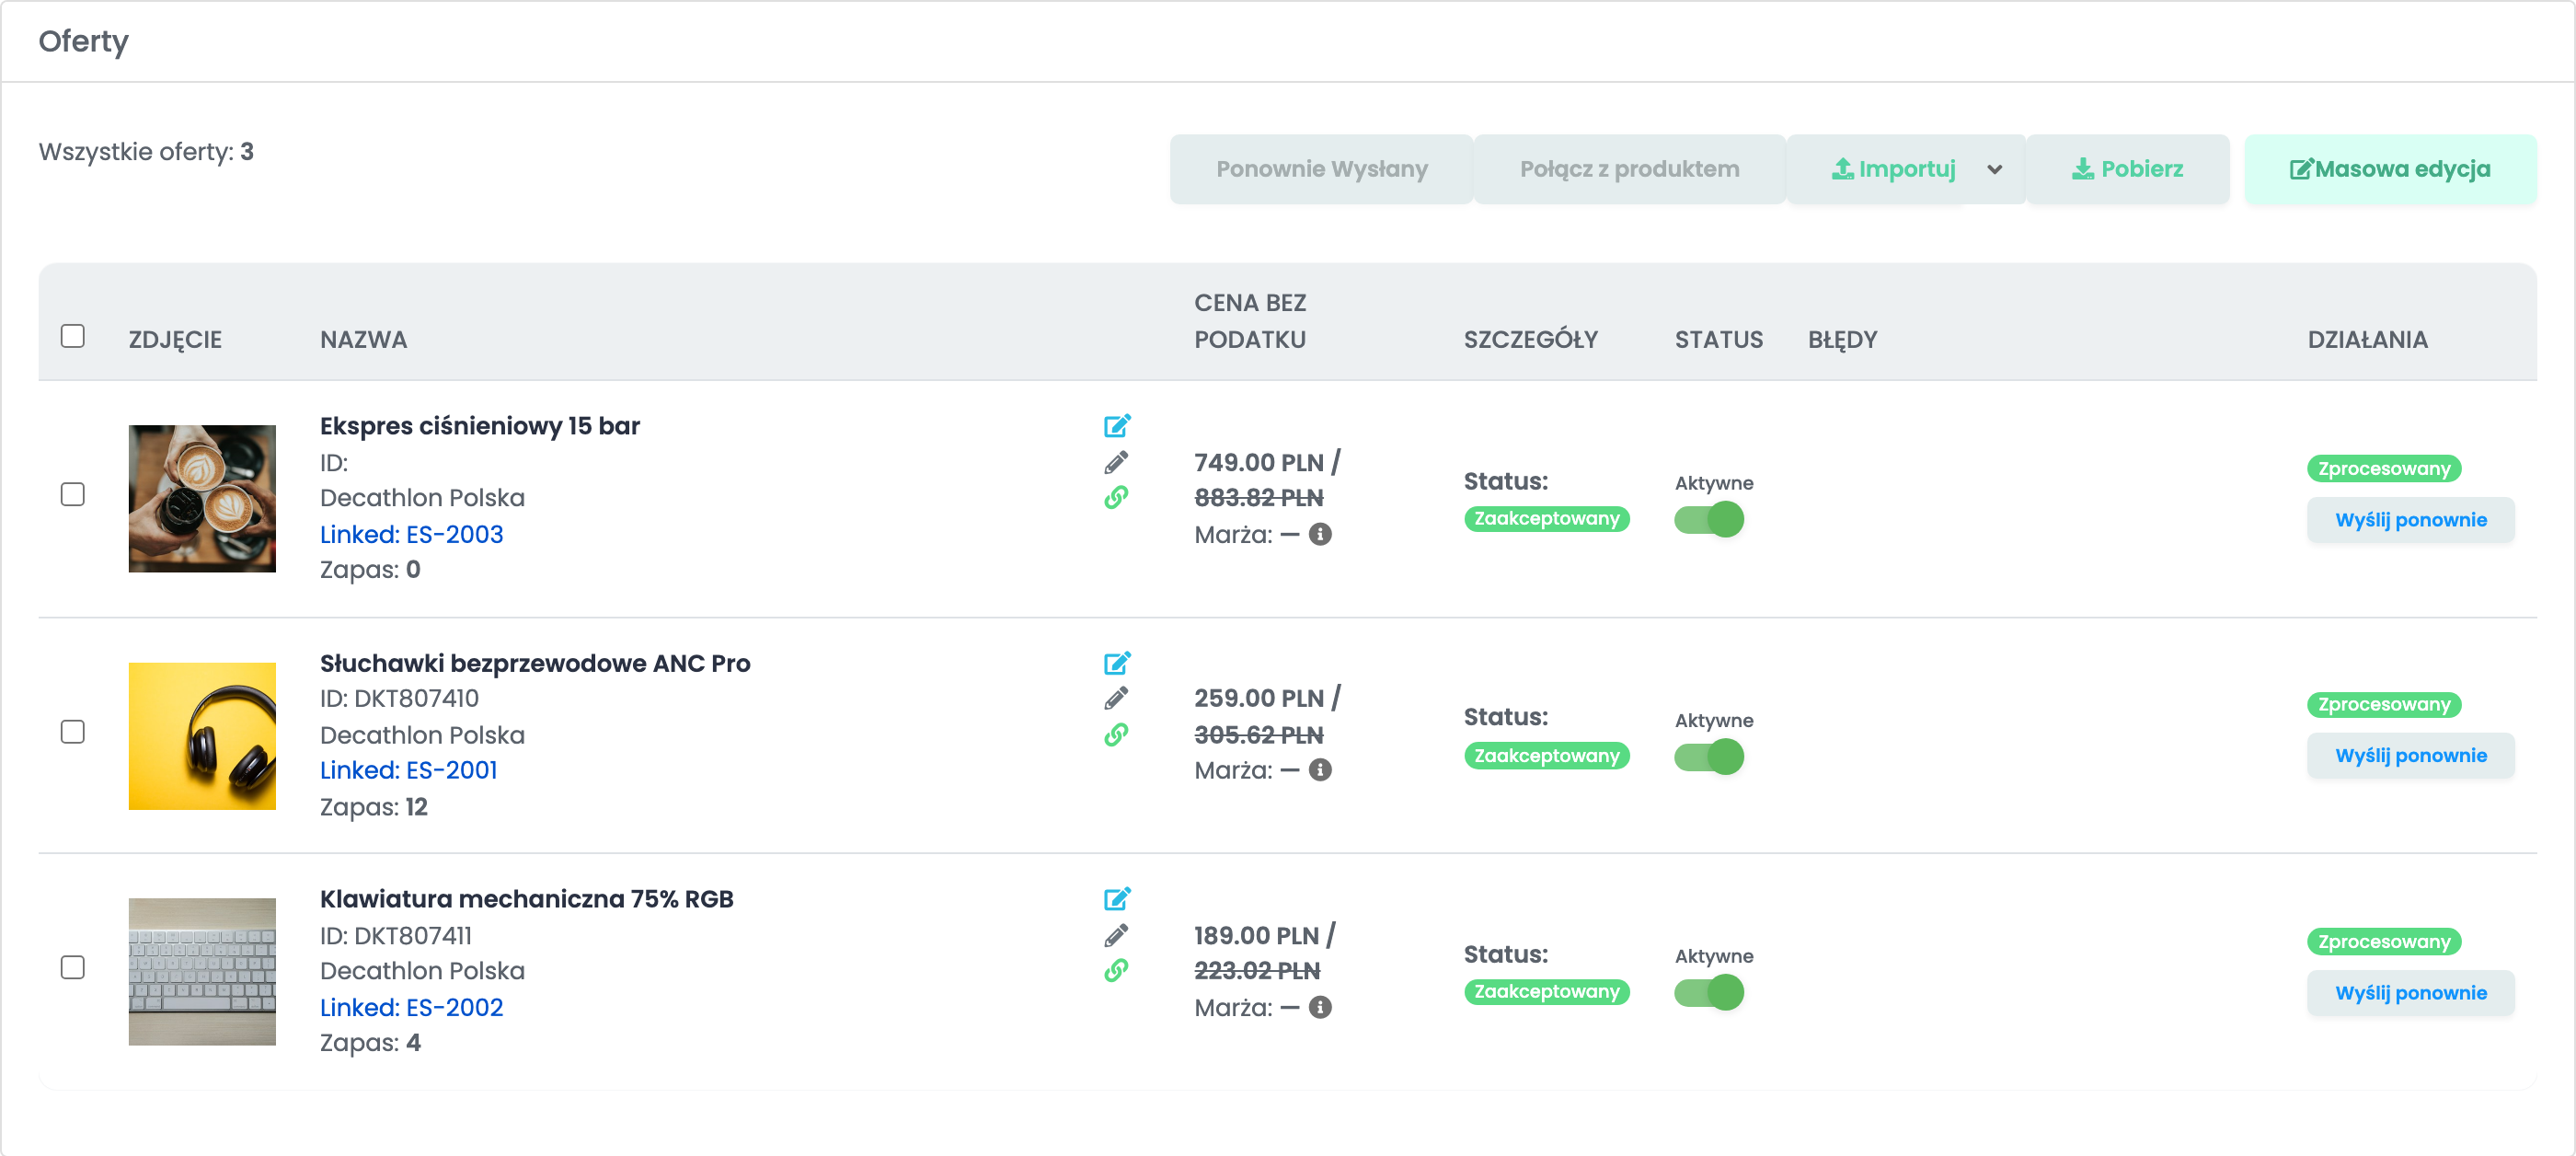The height and width of the screenshot is (1156, 2576).
Task: Select the Ekspres ciśnieniowy 15 bar checkbox
Action: coord(73,495)
